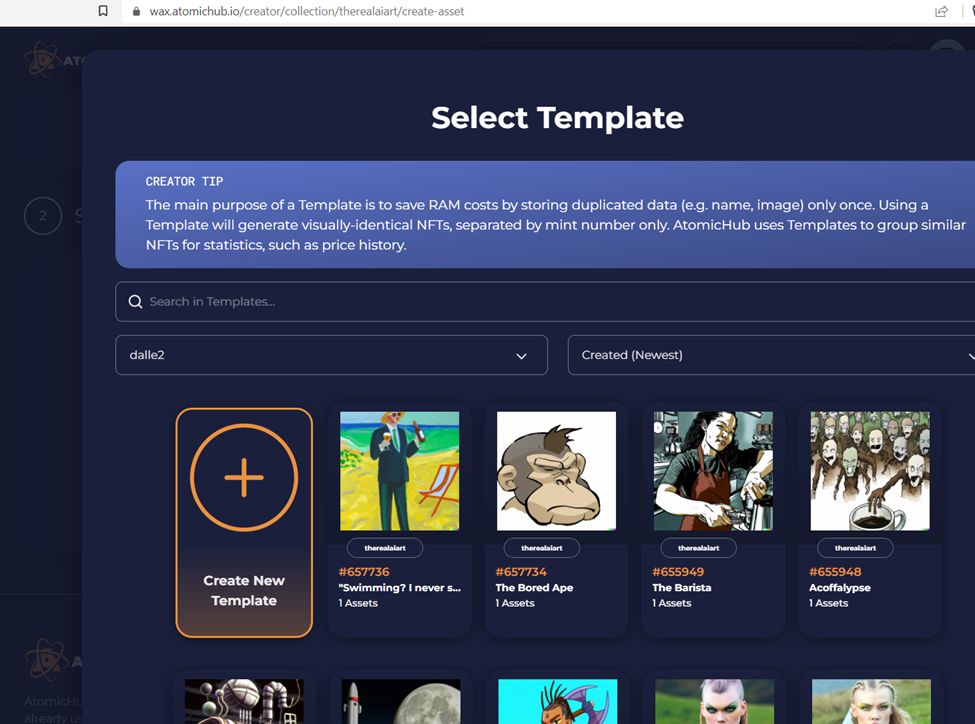Screen dimensions: 975x724
Task: Select the purple mohawk woman template thumbnail
Action: [714, 702]
